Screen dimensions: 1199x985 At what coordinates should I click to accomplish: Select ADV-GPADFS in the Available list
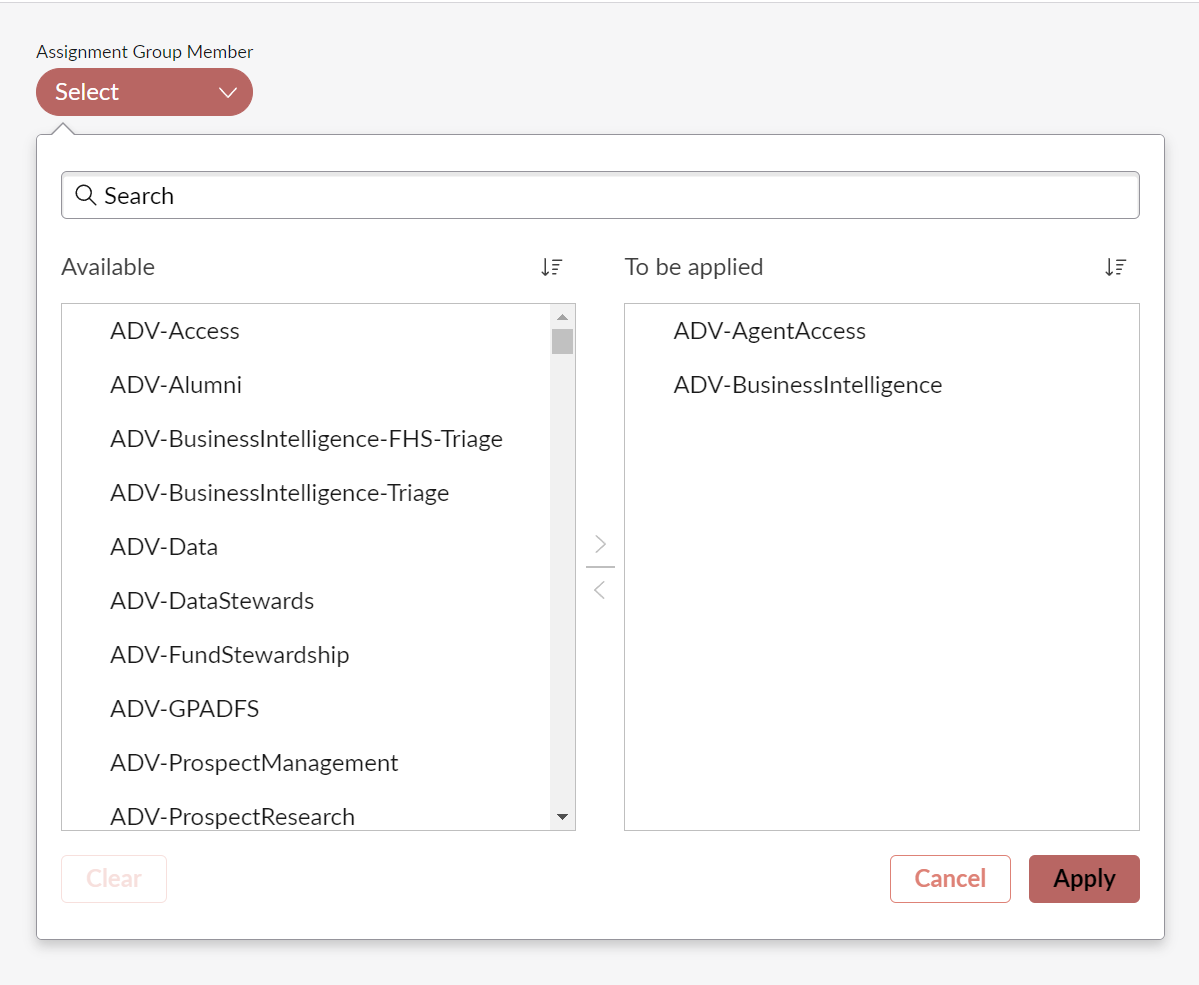184,708
